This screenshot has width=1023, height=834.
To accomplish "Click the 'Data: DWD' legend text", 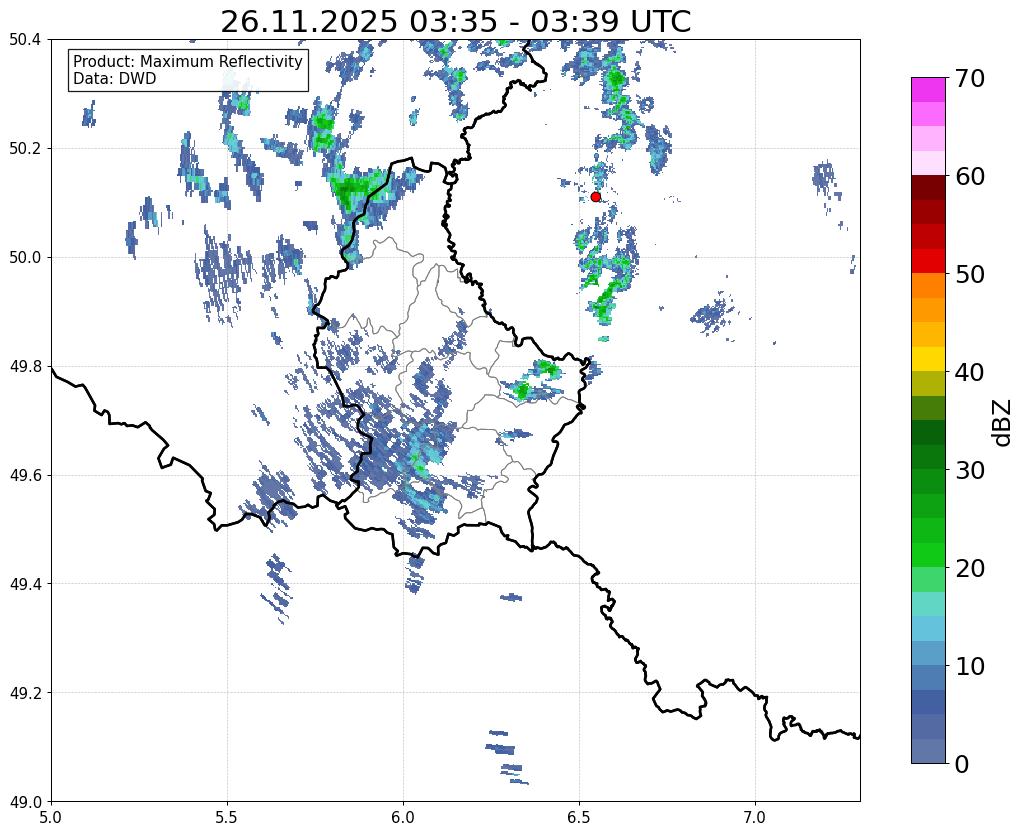I will click(x=115, y=79).
